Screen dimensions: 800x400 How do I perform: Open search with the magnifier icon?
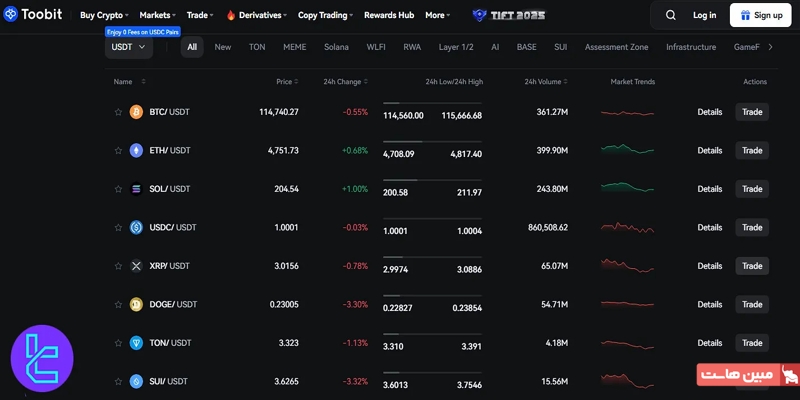tap(670, 15)
